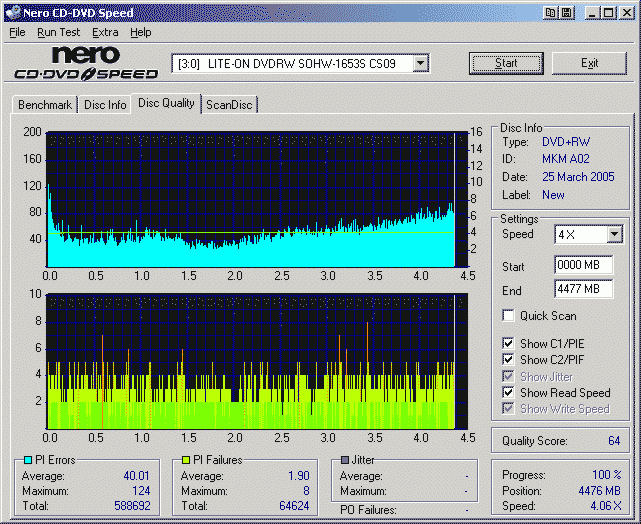The height and width of the screenshot is (524, 641).
Task: Toggle the Show Read Speed checkbox
Action: [508, 392]
